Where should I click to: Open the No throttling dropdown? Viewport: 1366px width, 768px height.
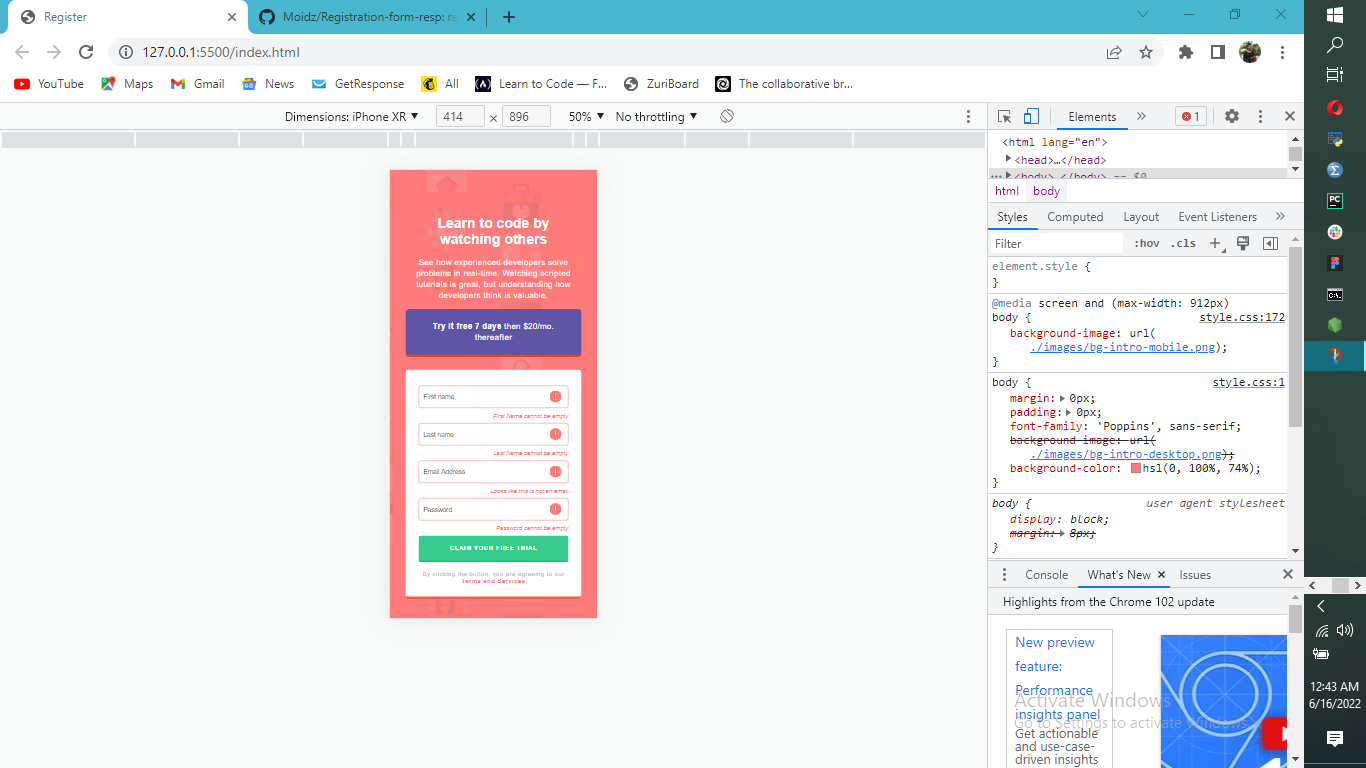657,117
